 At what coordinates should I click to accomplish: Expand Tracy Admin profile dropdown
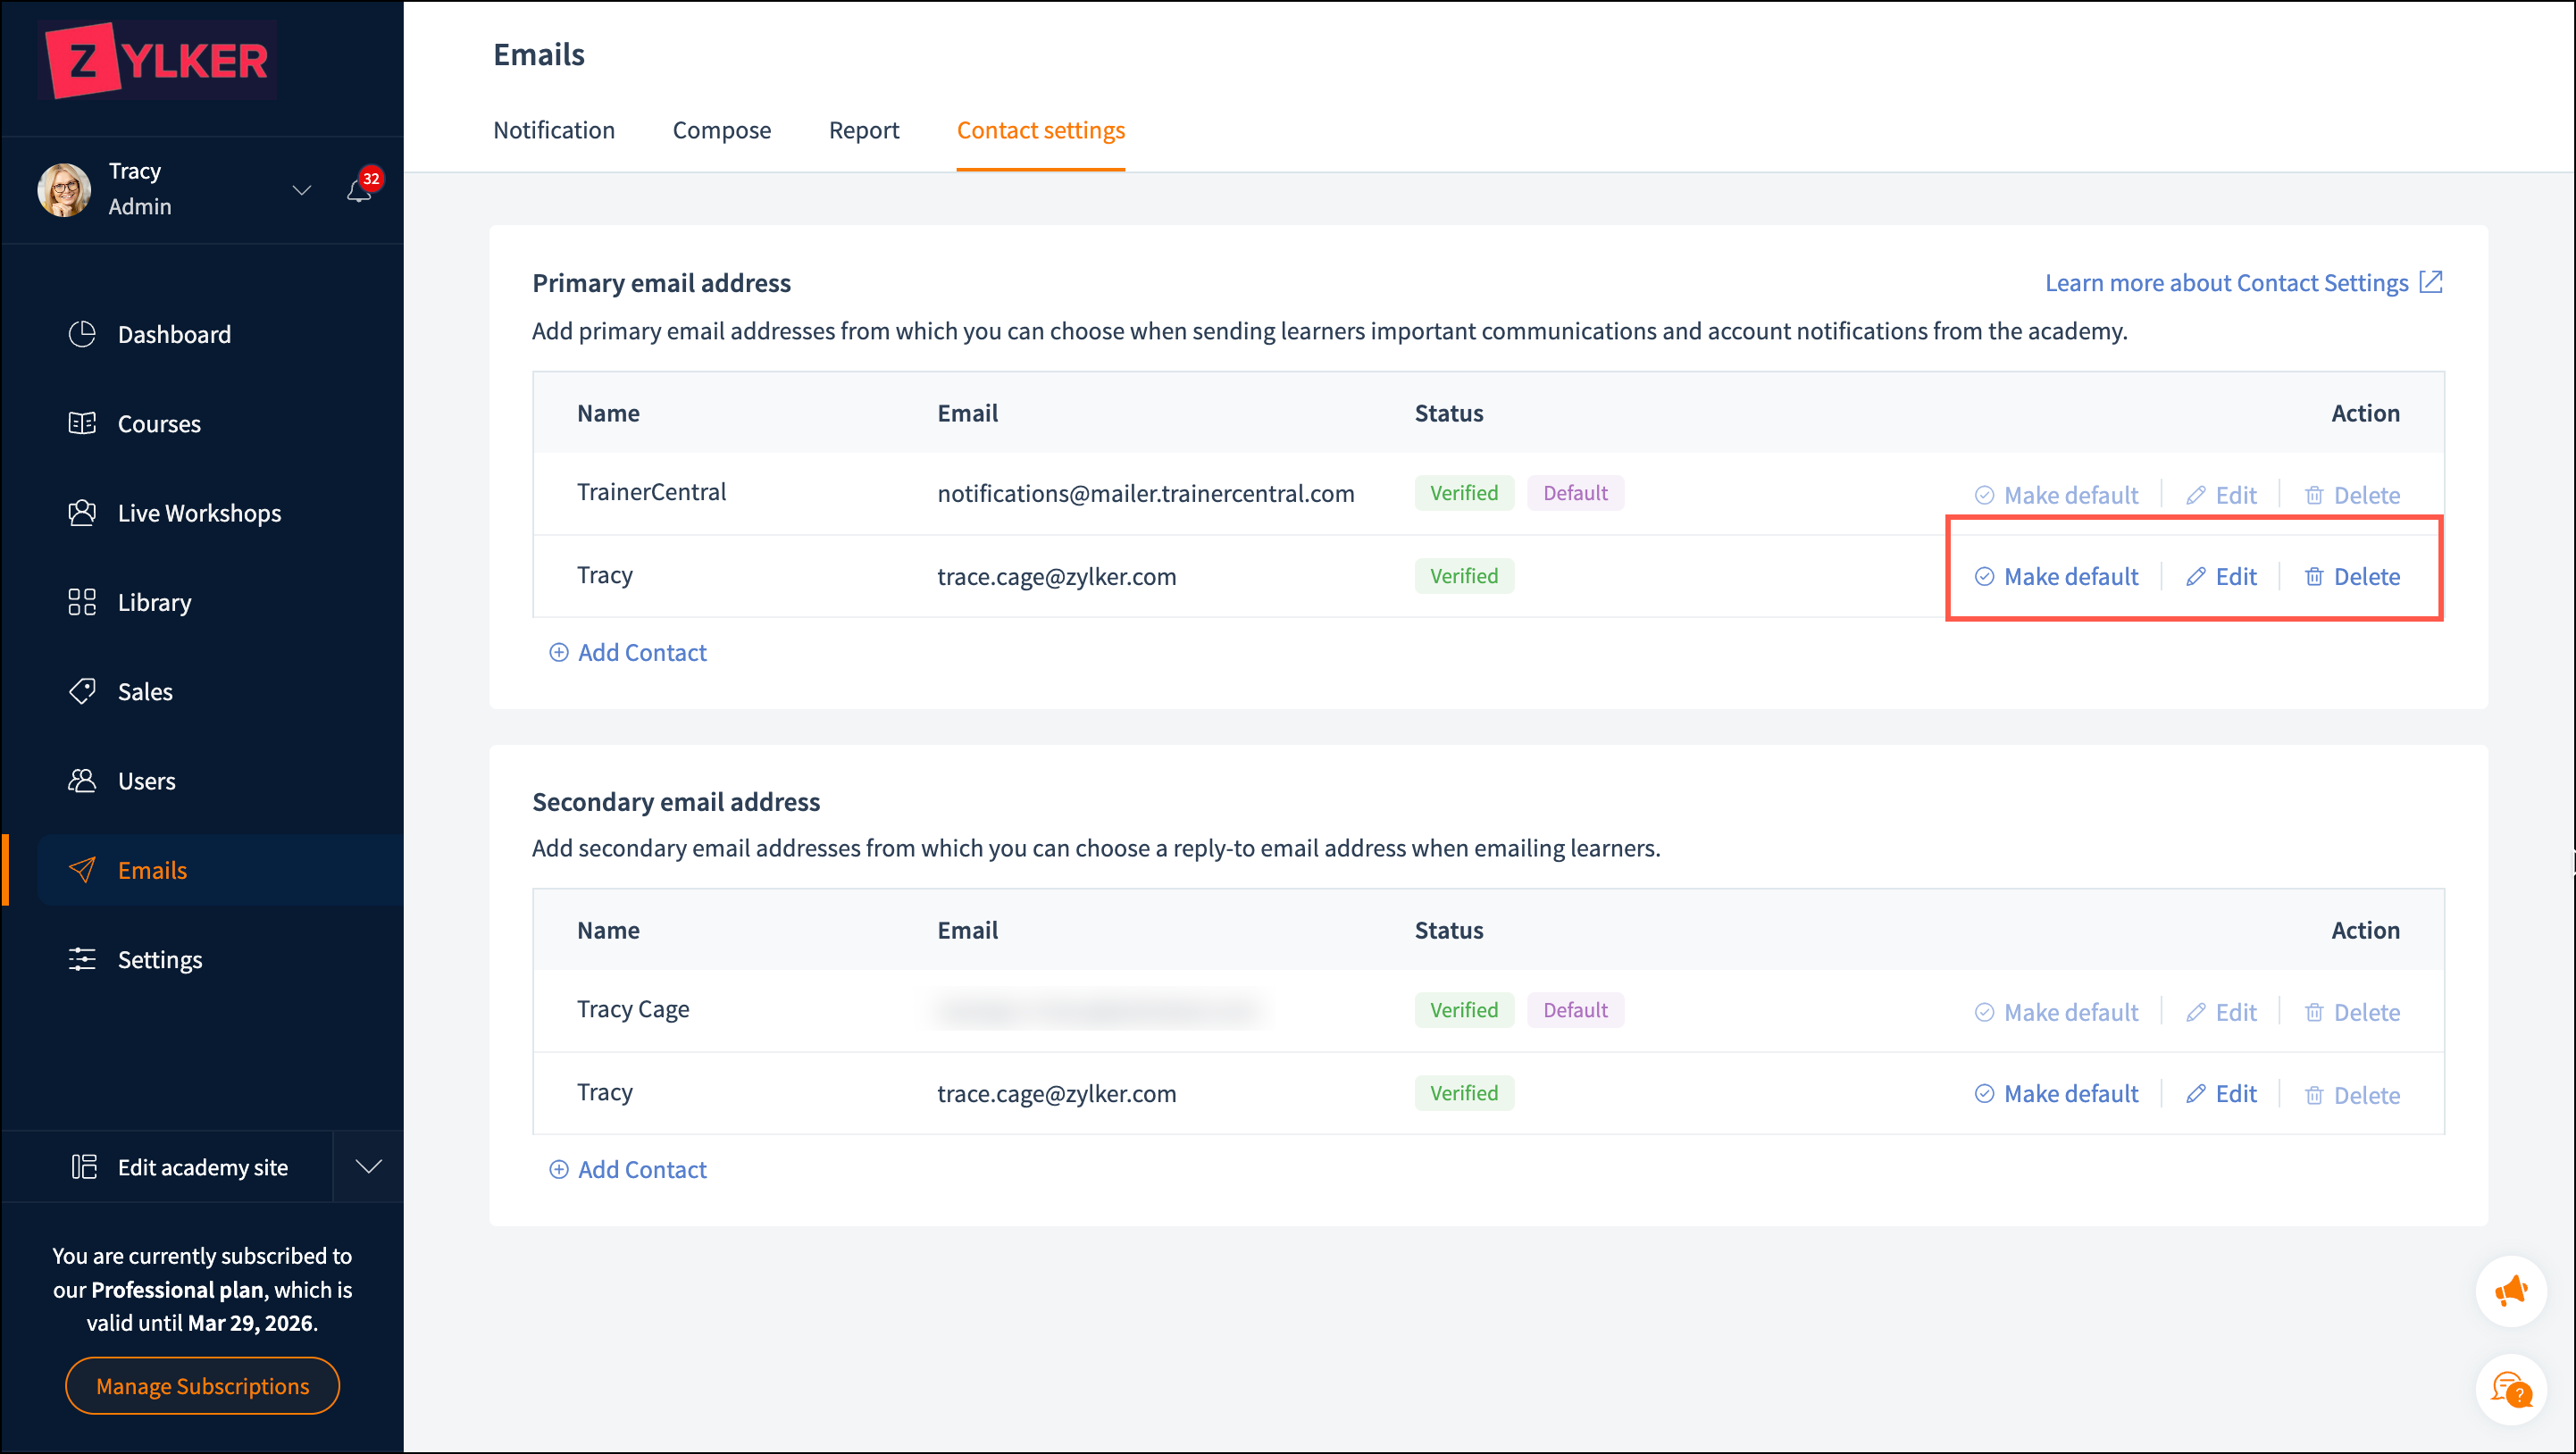pyautogui.click(x=301, y=190)
